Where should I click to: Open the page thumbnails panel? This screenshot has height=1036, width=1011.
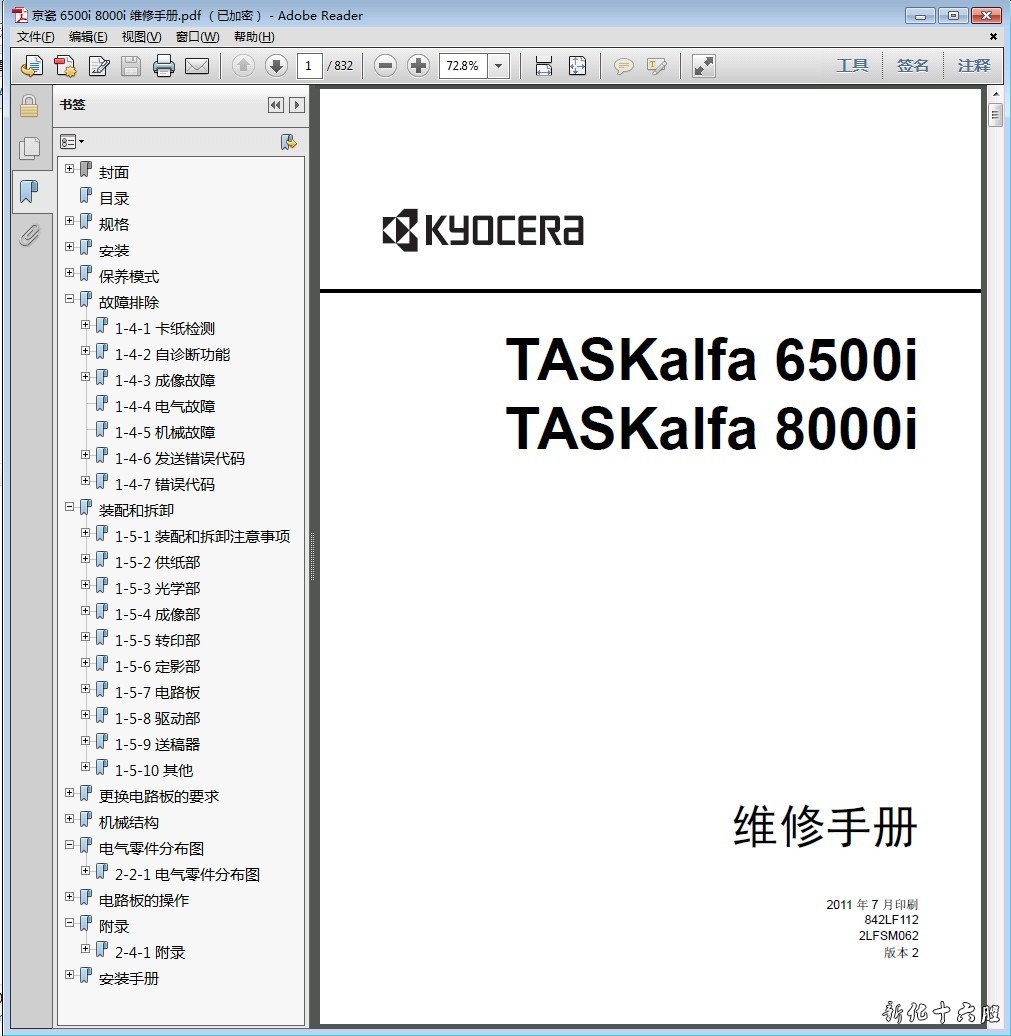click(29, 149)
